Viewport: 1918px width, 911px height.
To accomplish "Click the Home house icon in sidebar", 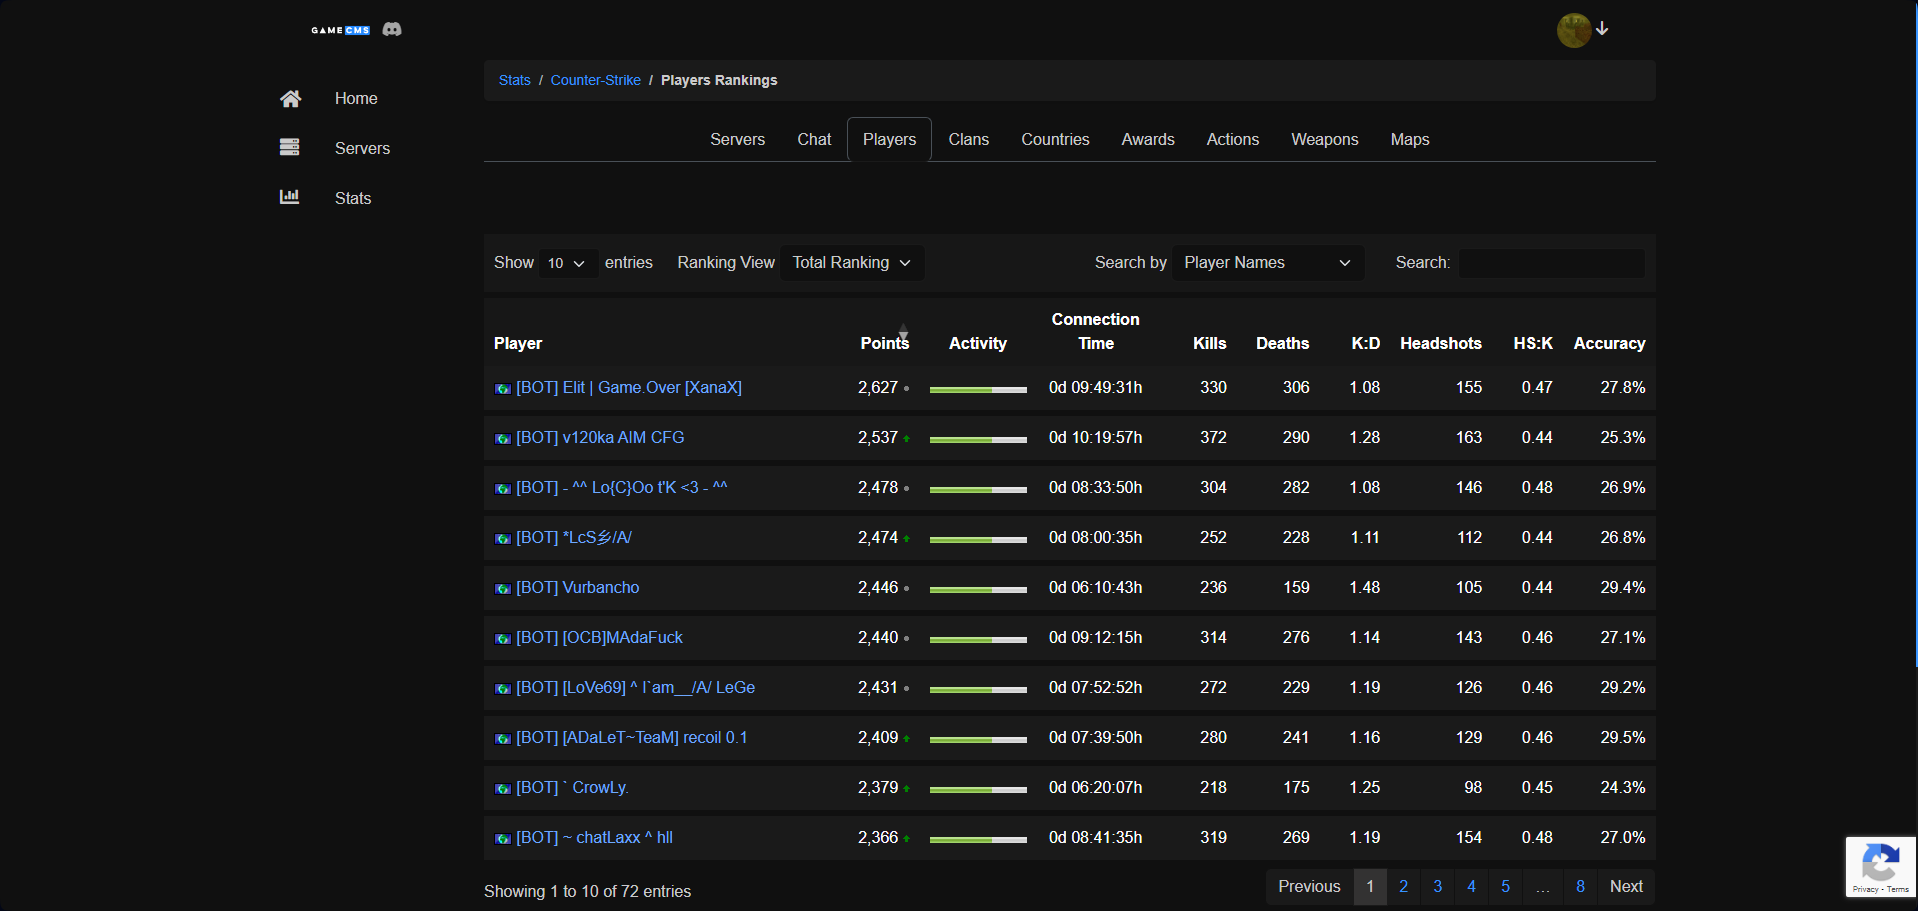I will coord(290,98).
